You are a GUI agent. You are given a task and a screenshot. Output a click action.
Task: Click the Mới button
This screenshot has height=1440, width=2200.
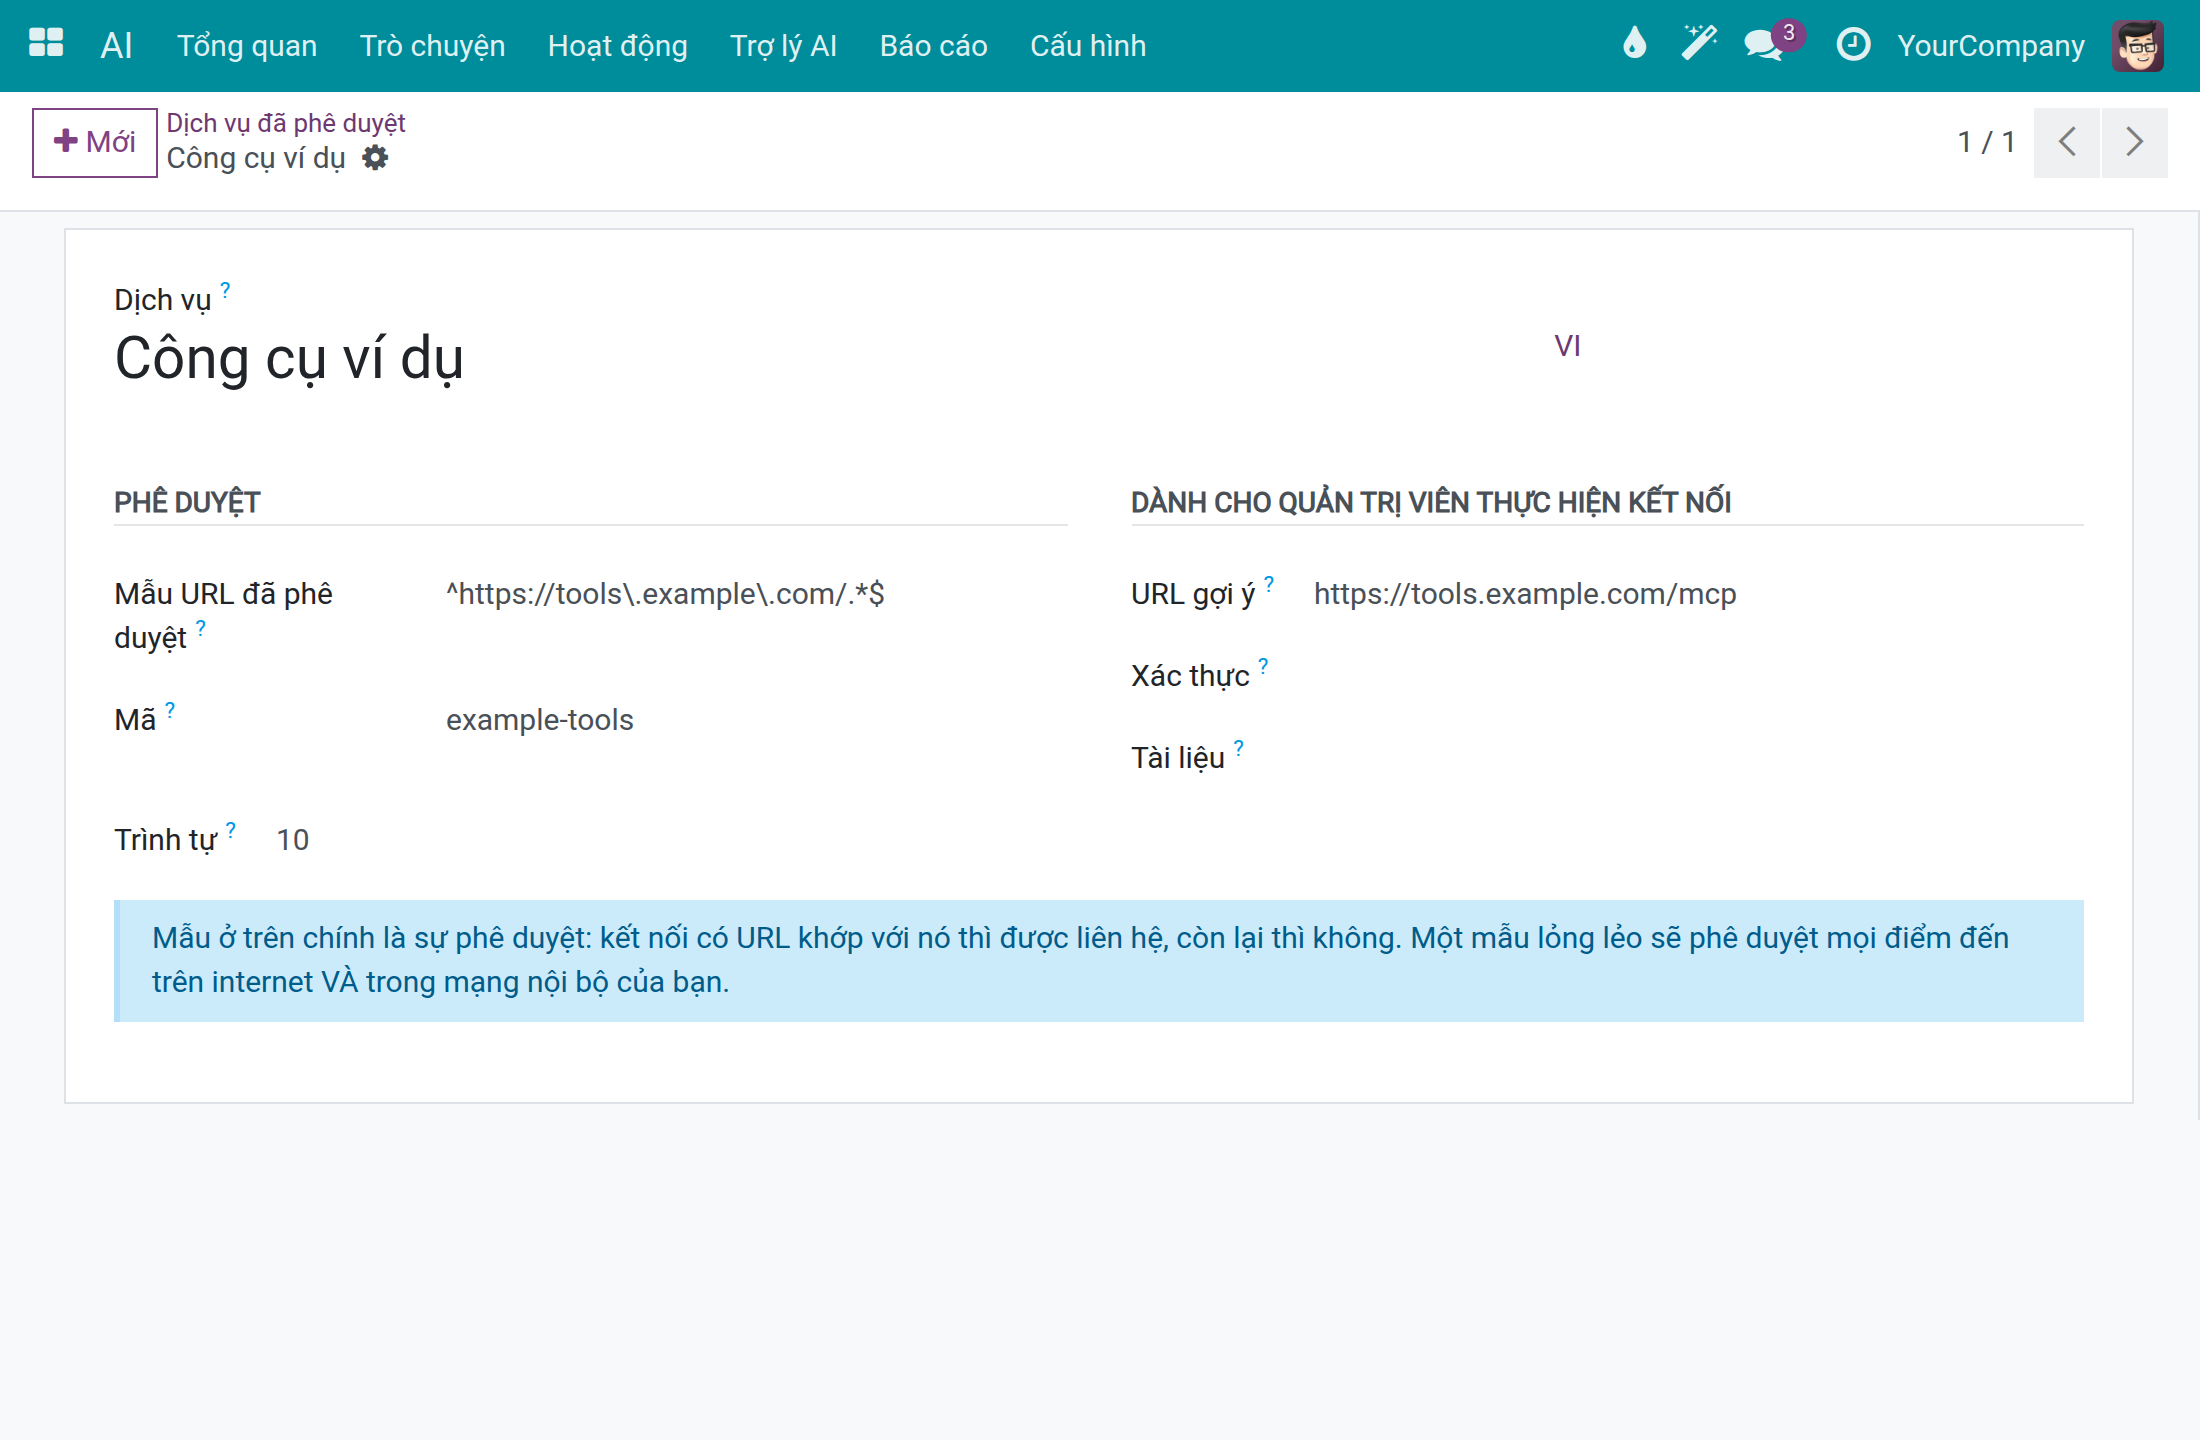(x=95, y=142)
